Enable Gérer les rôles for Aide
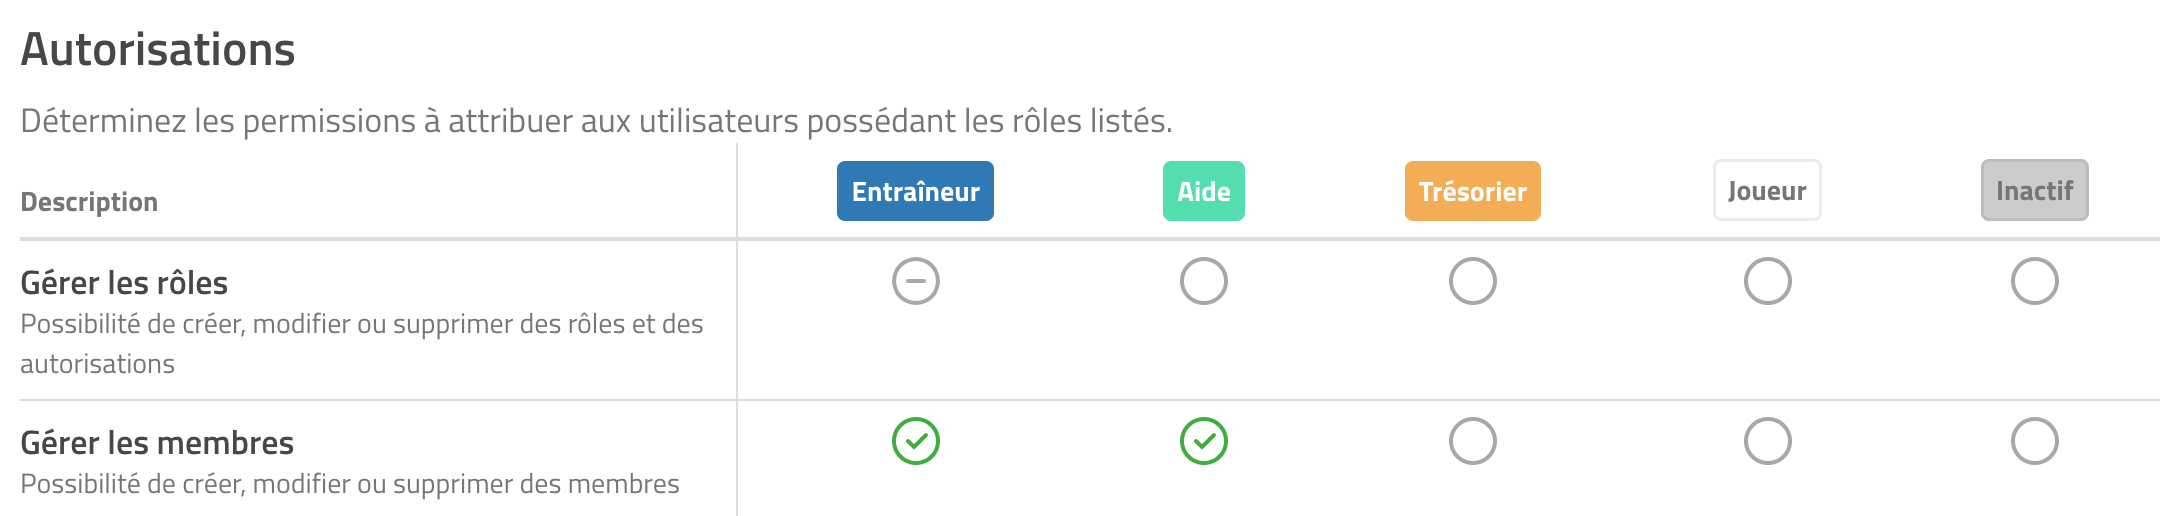Screen dimensions: 2160x516 point(1204,281)
